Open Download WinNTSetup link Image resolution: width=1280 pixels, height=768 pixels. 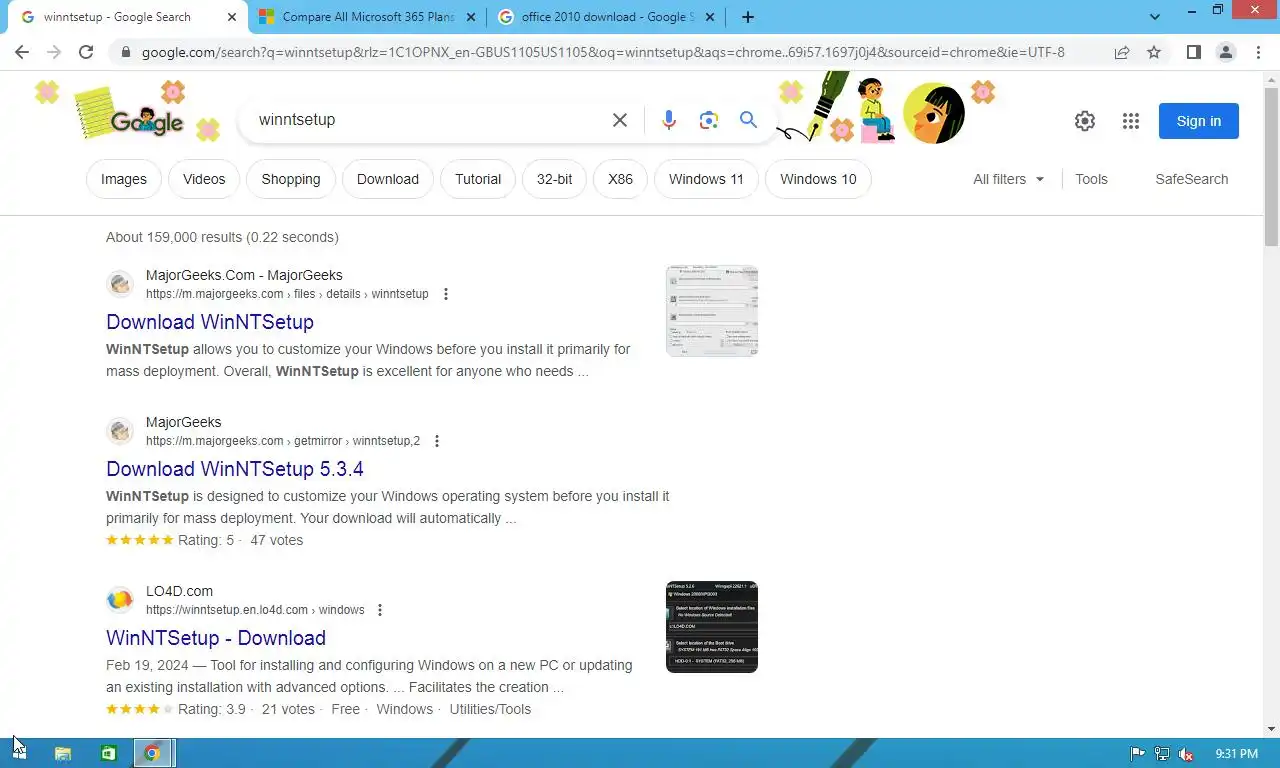point(210,322)
